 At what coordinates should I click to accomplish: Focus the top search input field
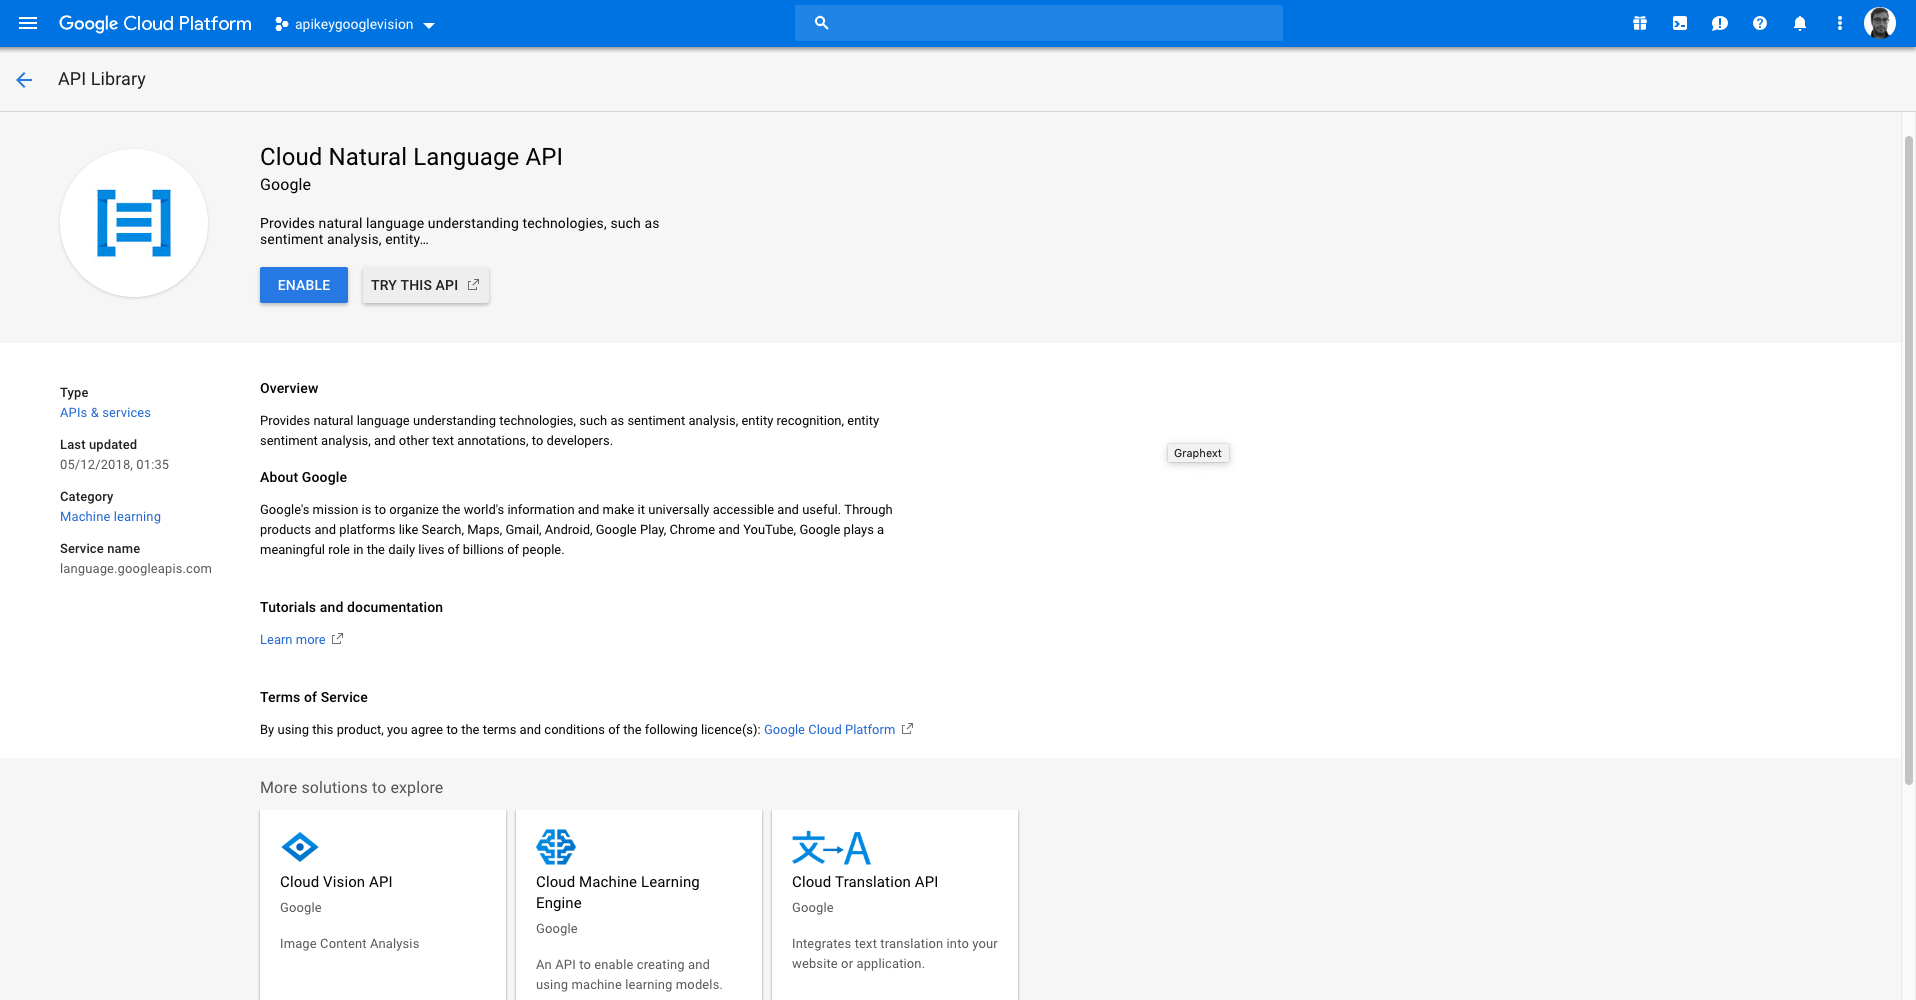(x=1038, y=23)
